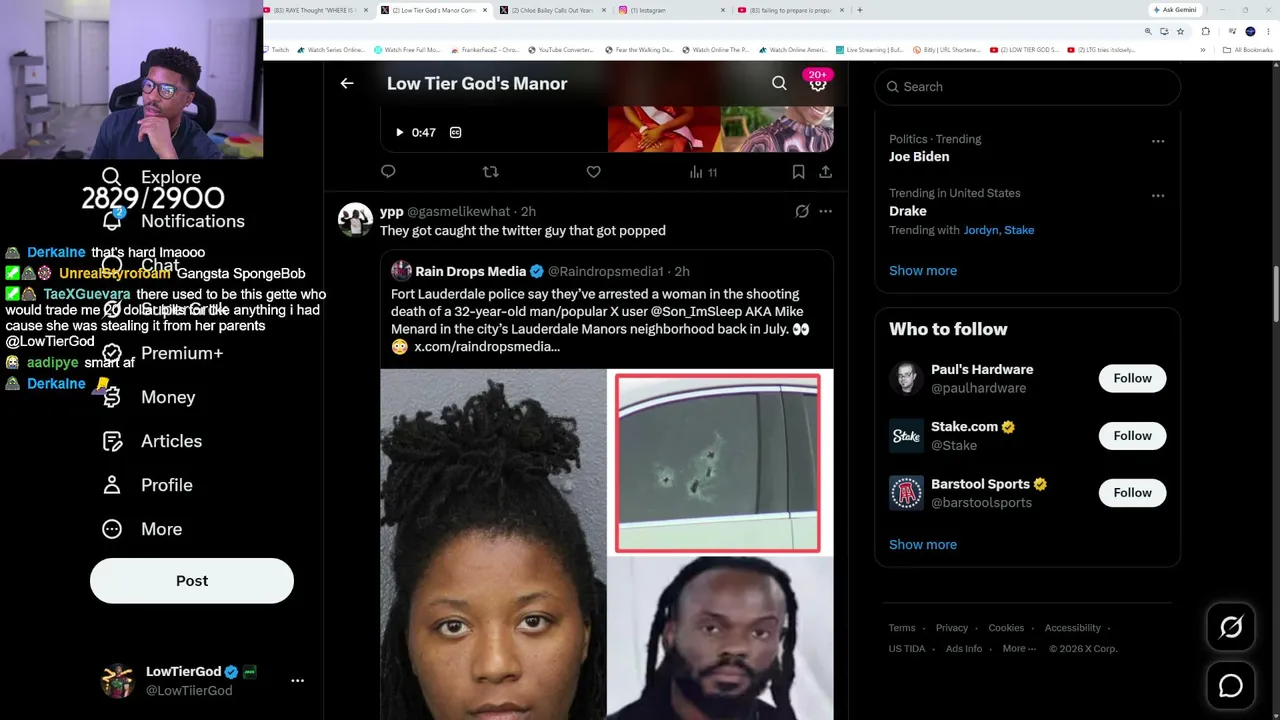This screenshot has height=720, width=1280.
Task: Follow Paul's Hardware
Action: point(1132,378)
